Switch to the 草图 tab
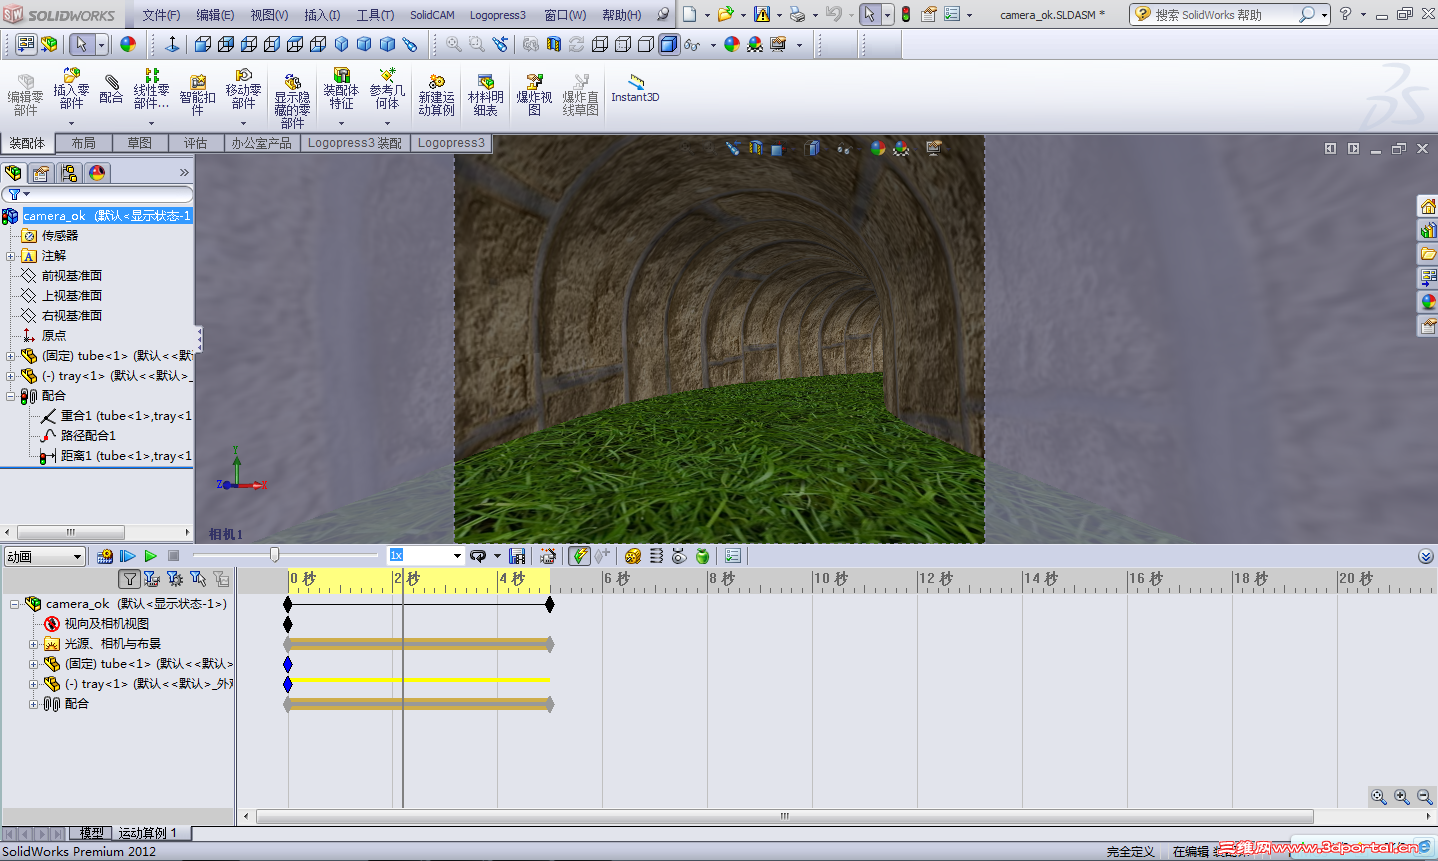This screenshot has height=861, width=1438. (x=140, y=143)
